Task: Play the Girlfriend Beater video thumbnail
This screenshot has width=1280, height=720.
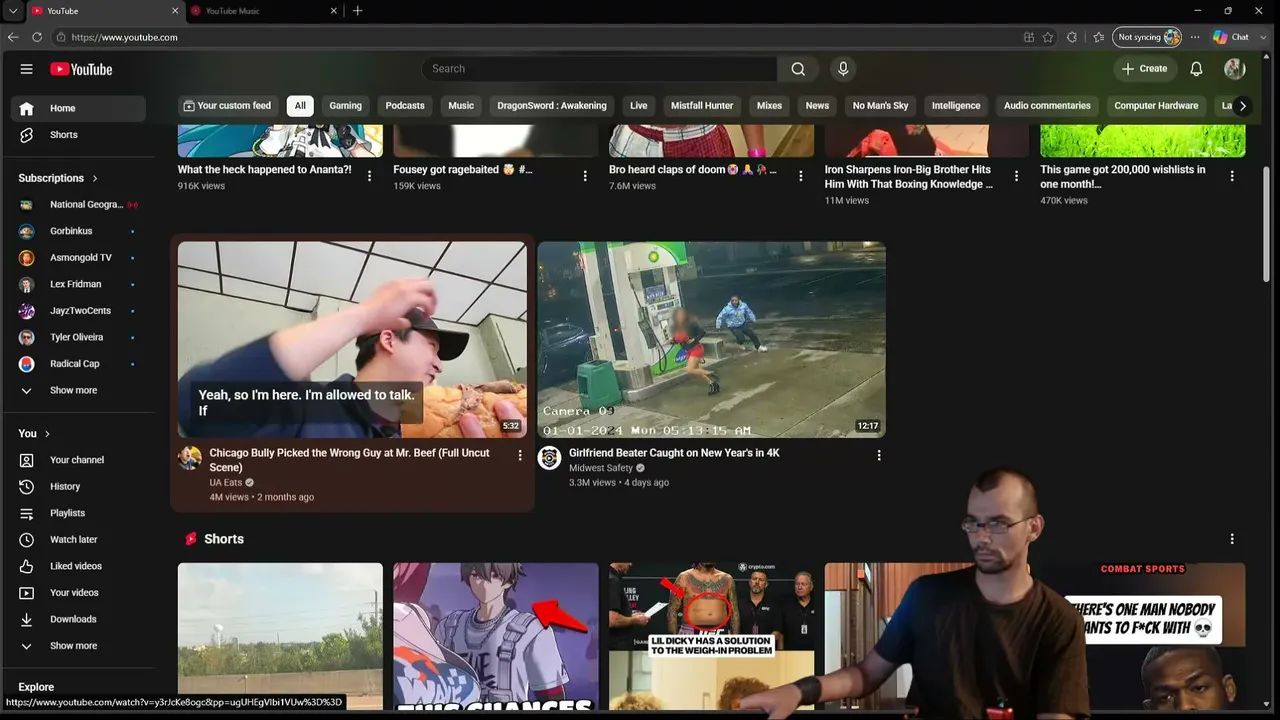Action: [711, 340]
